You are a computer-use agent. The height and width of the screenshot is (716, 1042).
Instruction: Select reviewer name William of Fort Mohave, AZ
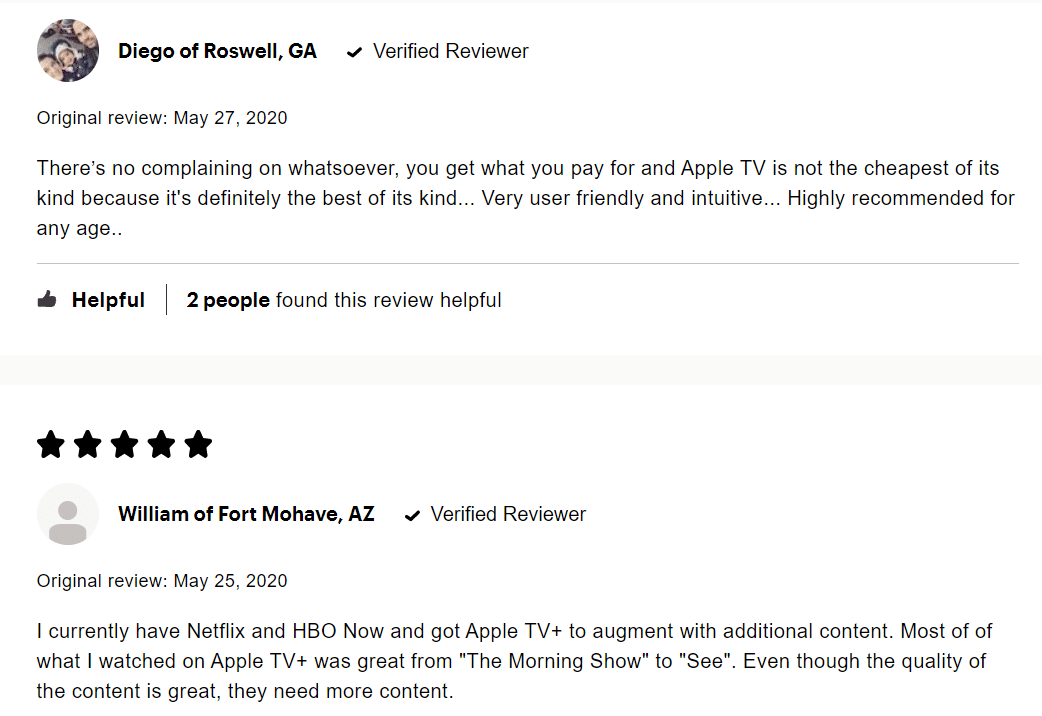247,514
